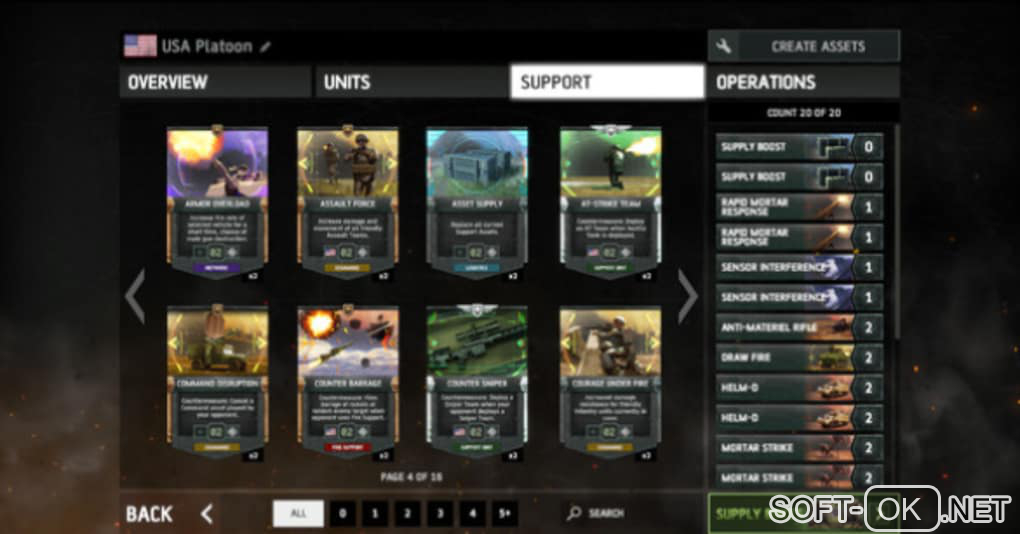Switch to the Units tab

[x=411, y=82]
